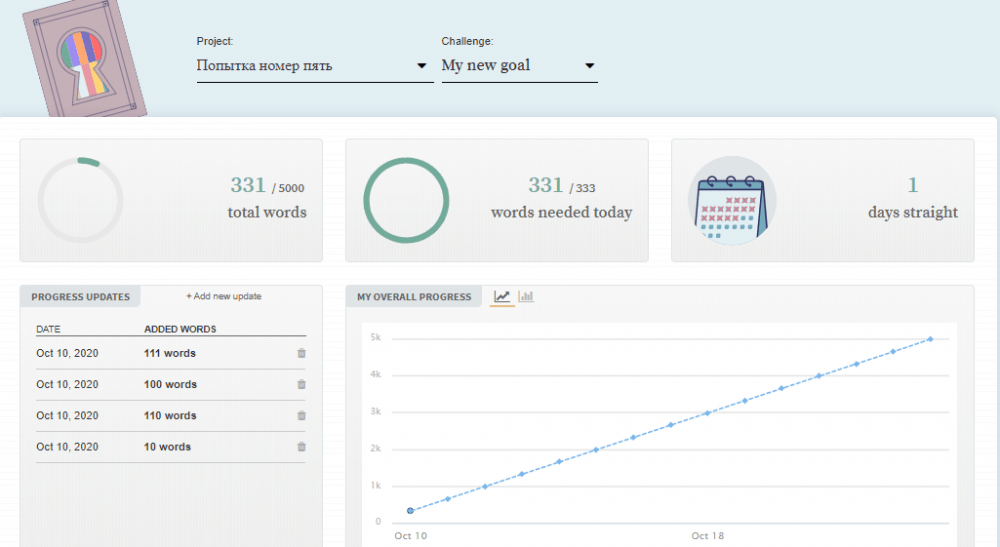This screenshot has height=547, width=1000.
Task: Remove the 10 words update entry
Action: pyautogui.click(x=302, y=446)
